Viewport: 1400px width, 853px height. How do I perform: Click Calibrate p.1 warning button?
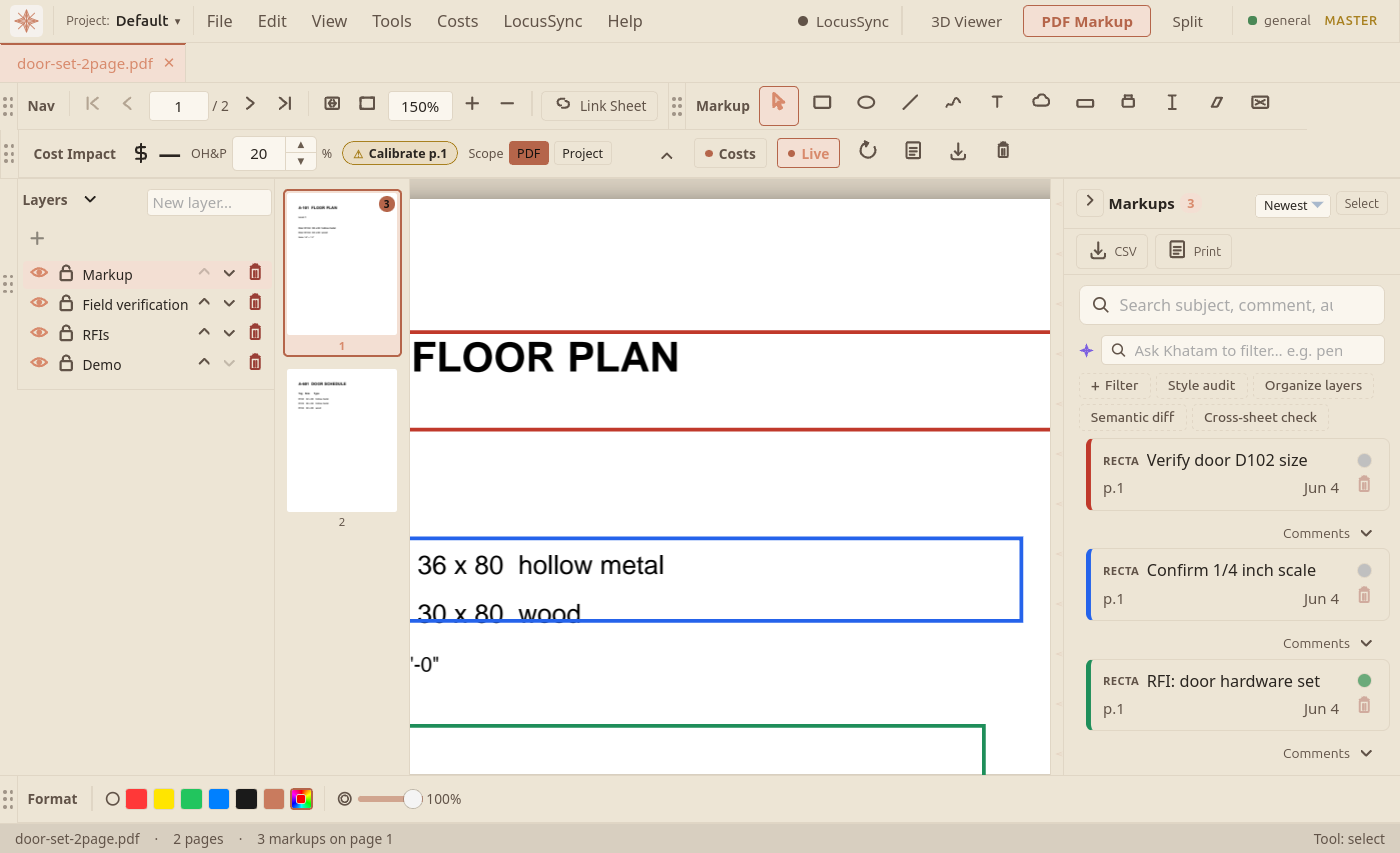400,153
